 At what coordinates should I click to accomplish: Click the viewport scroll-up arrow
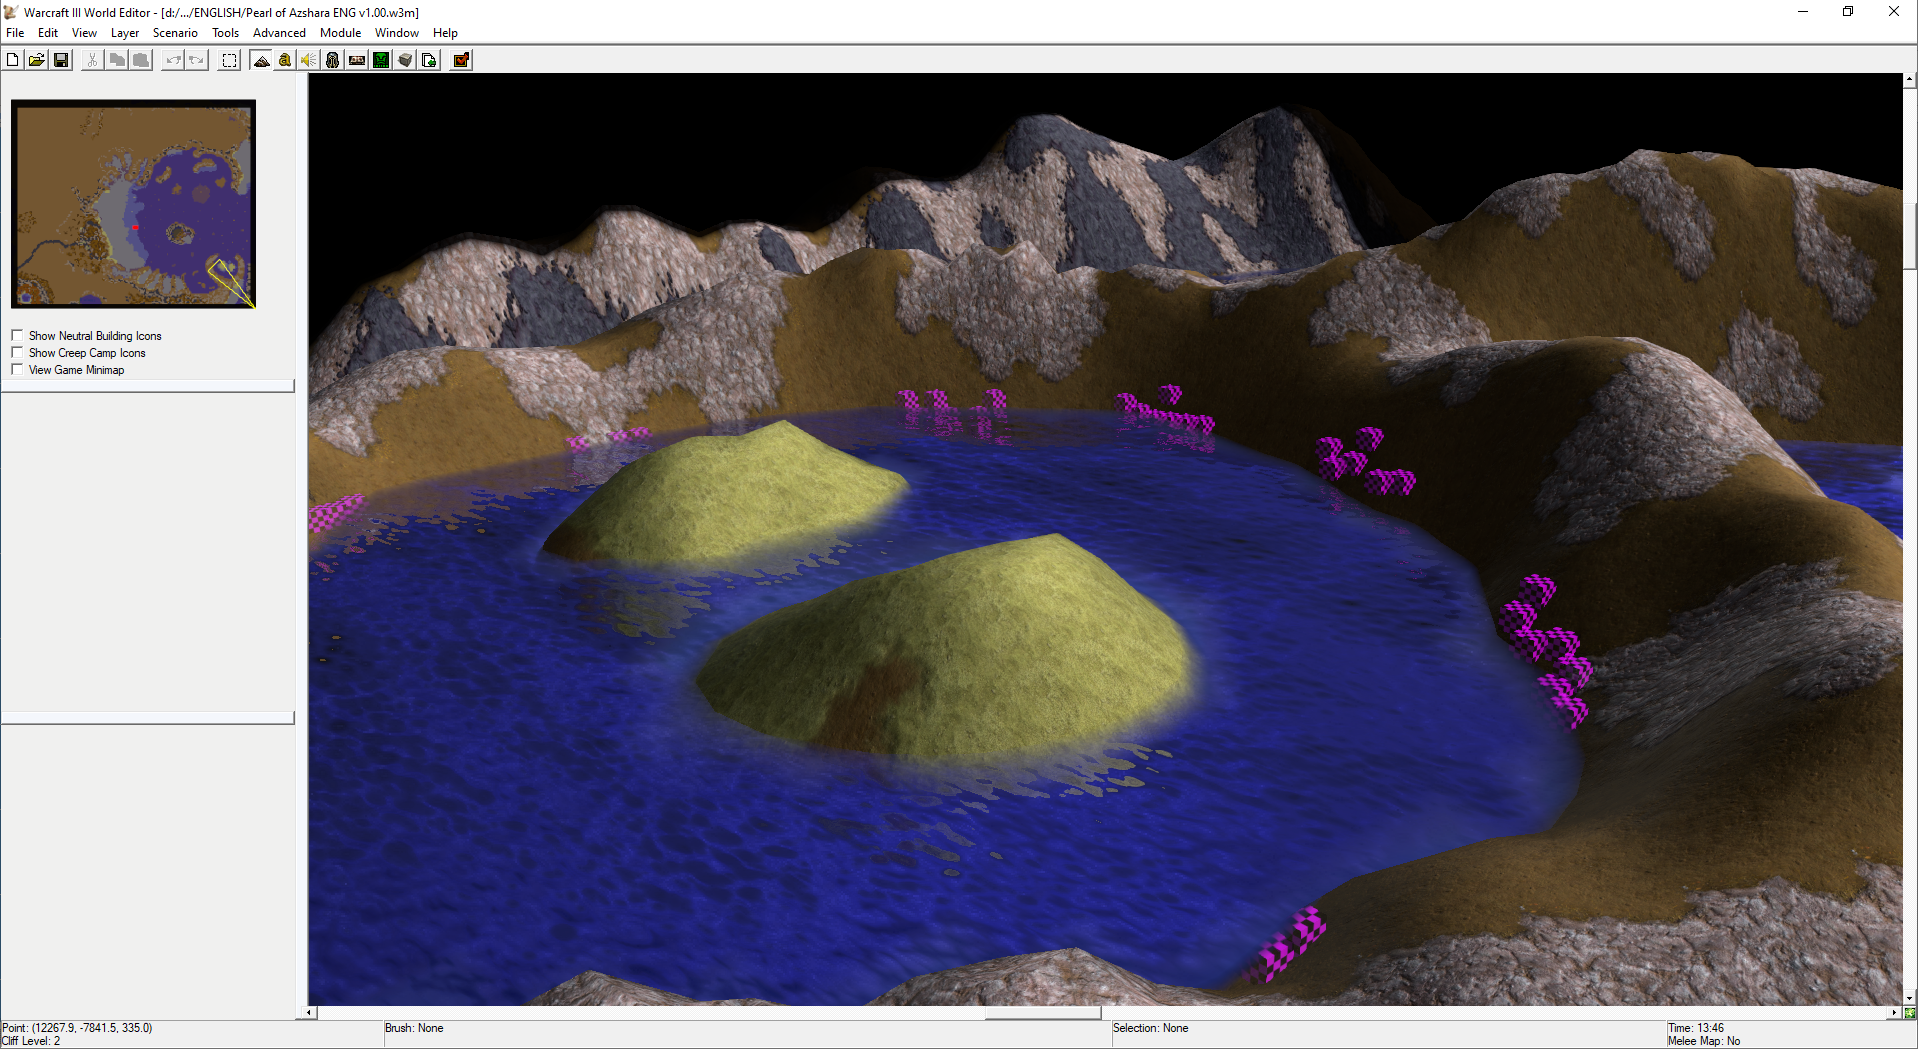coord(1909,80)
